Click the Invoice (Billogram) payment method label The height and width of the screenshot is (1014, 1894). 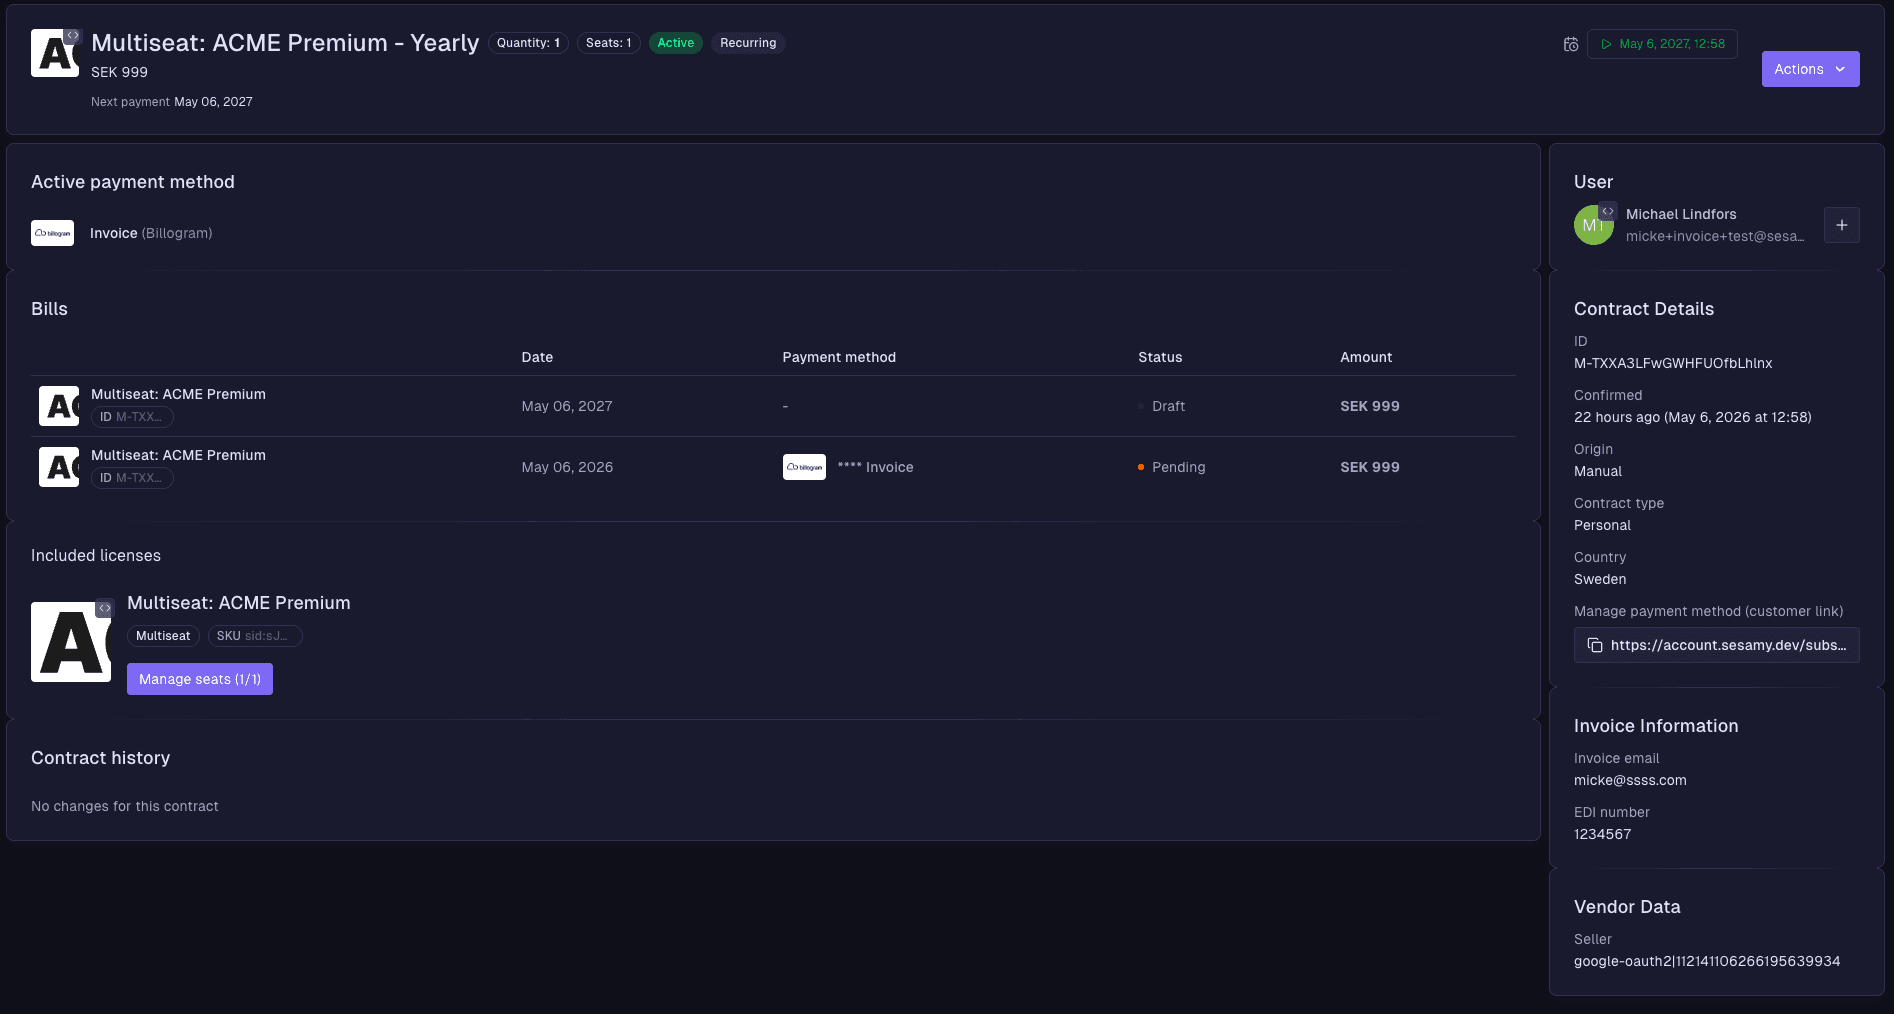[151, 233]
